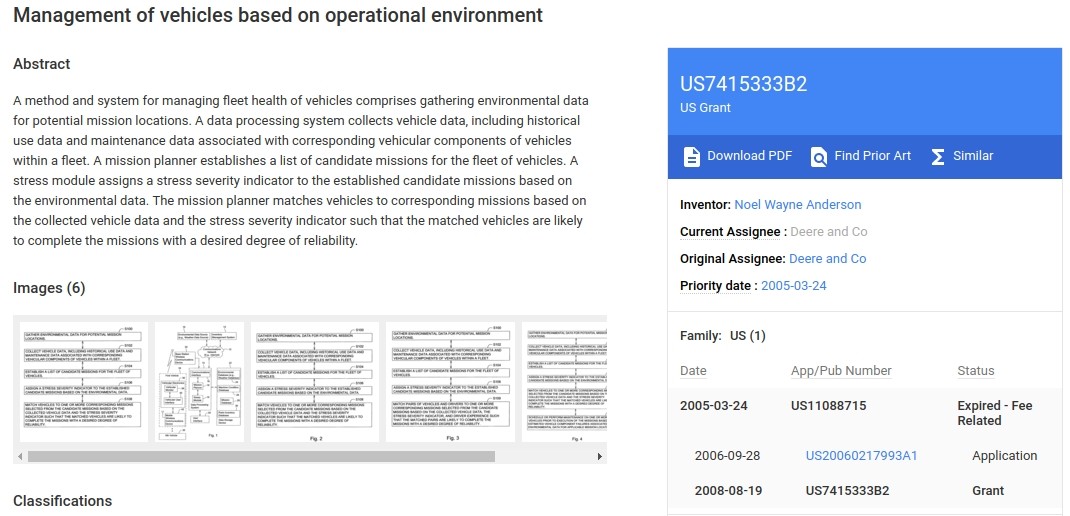
Task: Click the Similar sigma icon
Action: click(938, 156)
